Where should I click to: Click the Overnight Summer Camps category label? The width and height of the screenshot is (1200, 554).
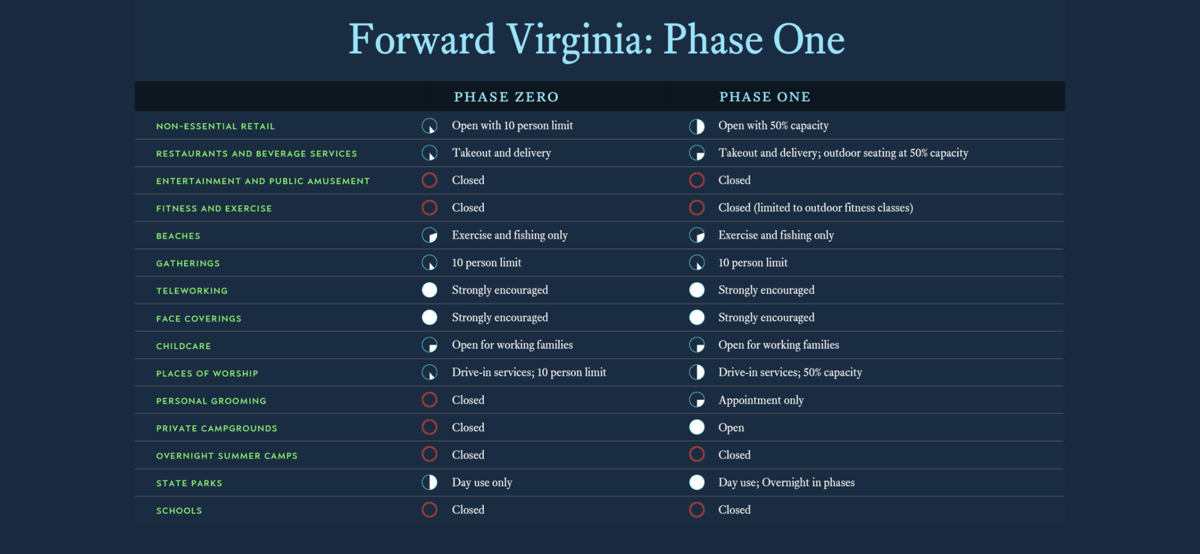[x=227, y=456]
